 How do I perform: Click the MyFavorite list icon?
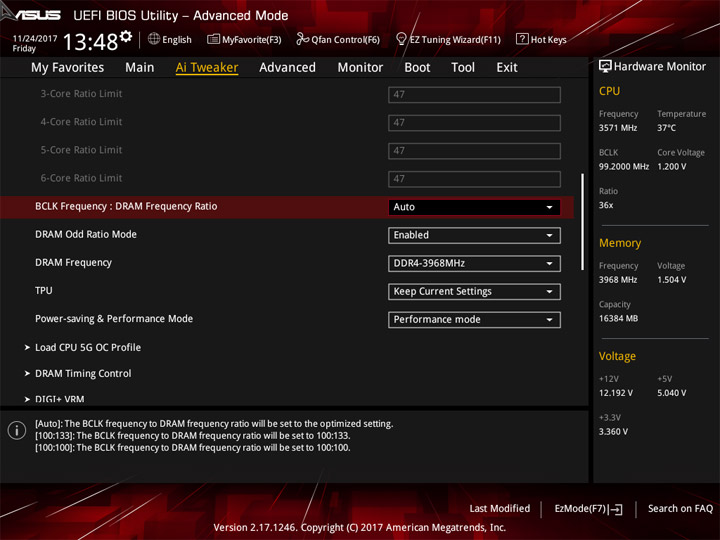213,39
